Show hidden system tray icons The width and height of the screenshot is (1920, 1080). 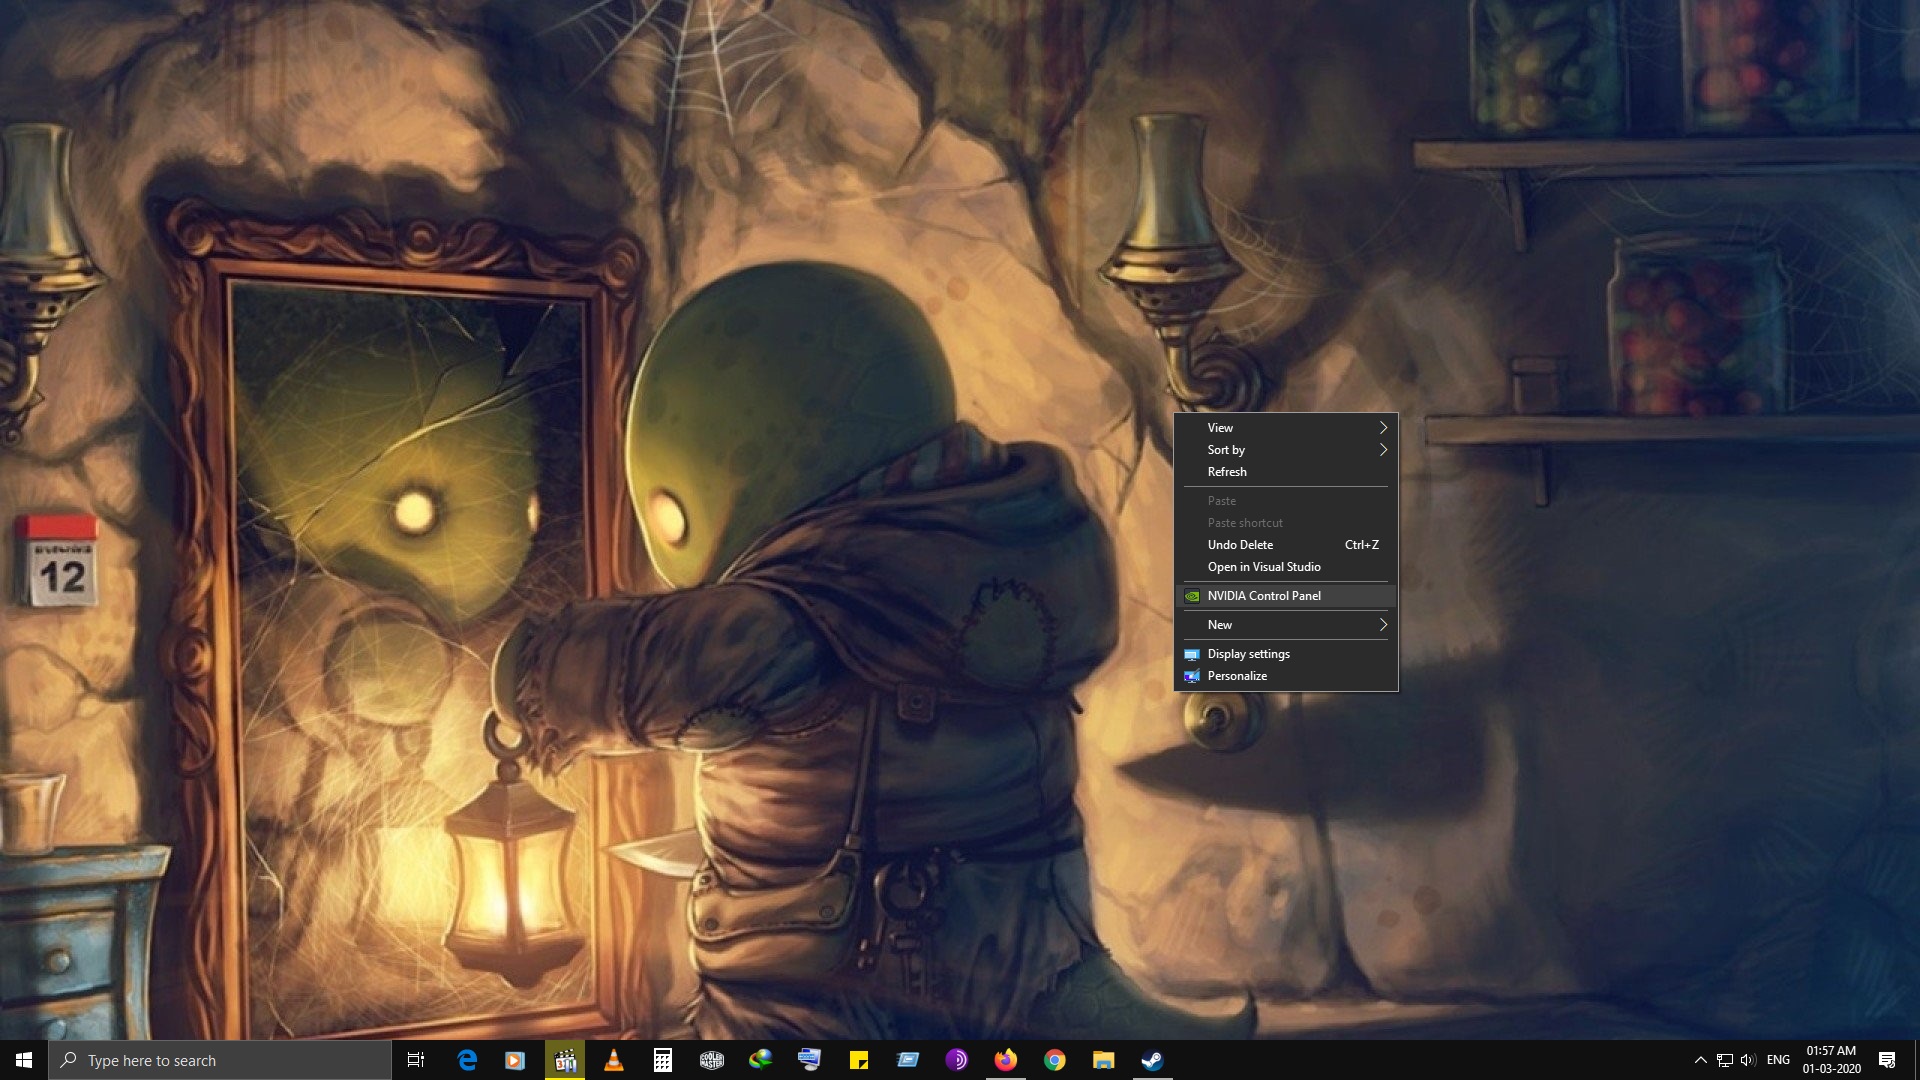point(1700,1060)
